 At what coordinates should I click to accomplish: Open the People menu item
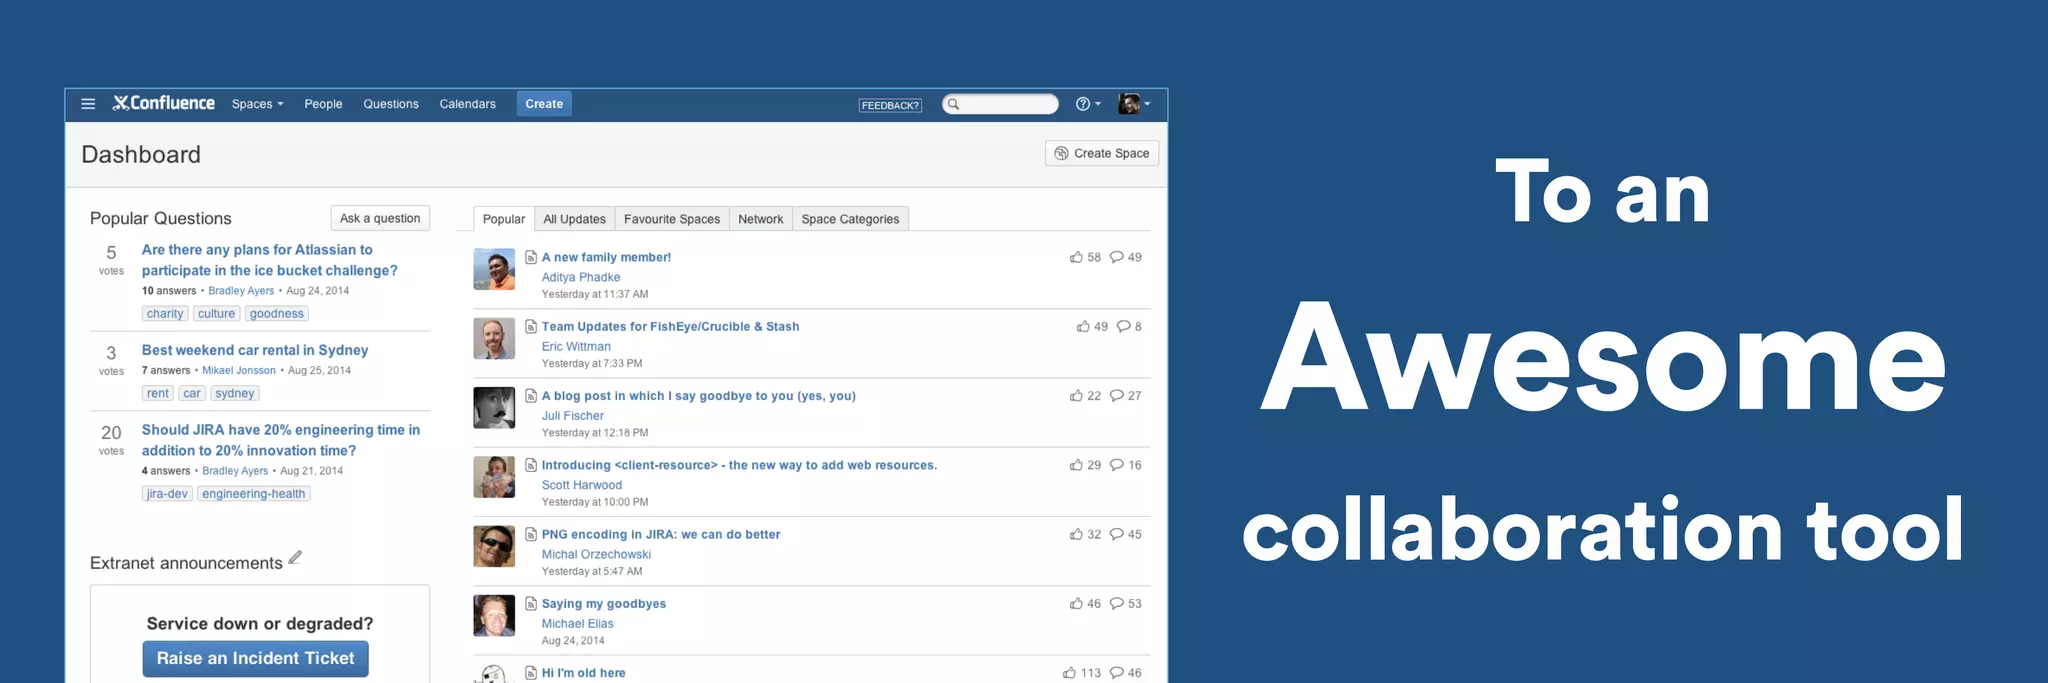(x=323, y=104)
